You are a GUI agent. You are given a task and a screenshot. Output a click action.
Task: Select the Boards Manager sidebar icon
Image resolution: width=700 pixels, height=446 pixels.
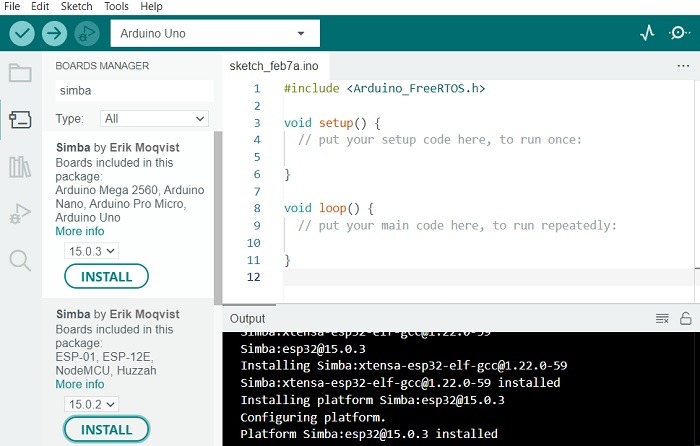(20, 120)
